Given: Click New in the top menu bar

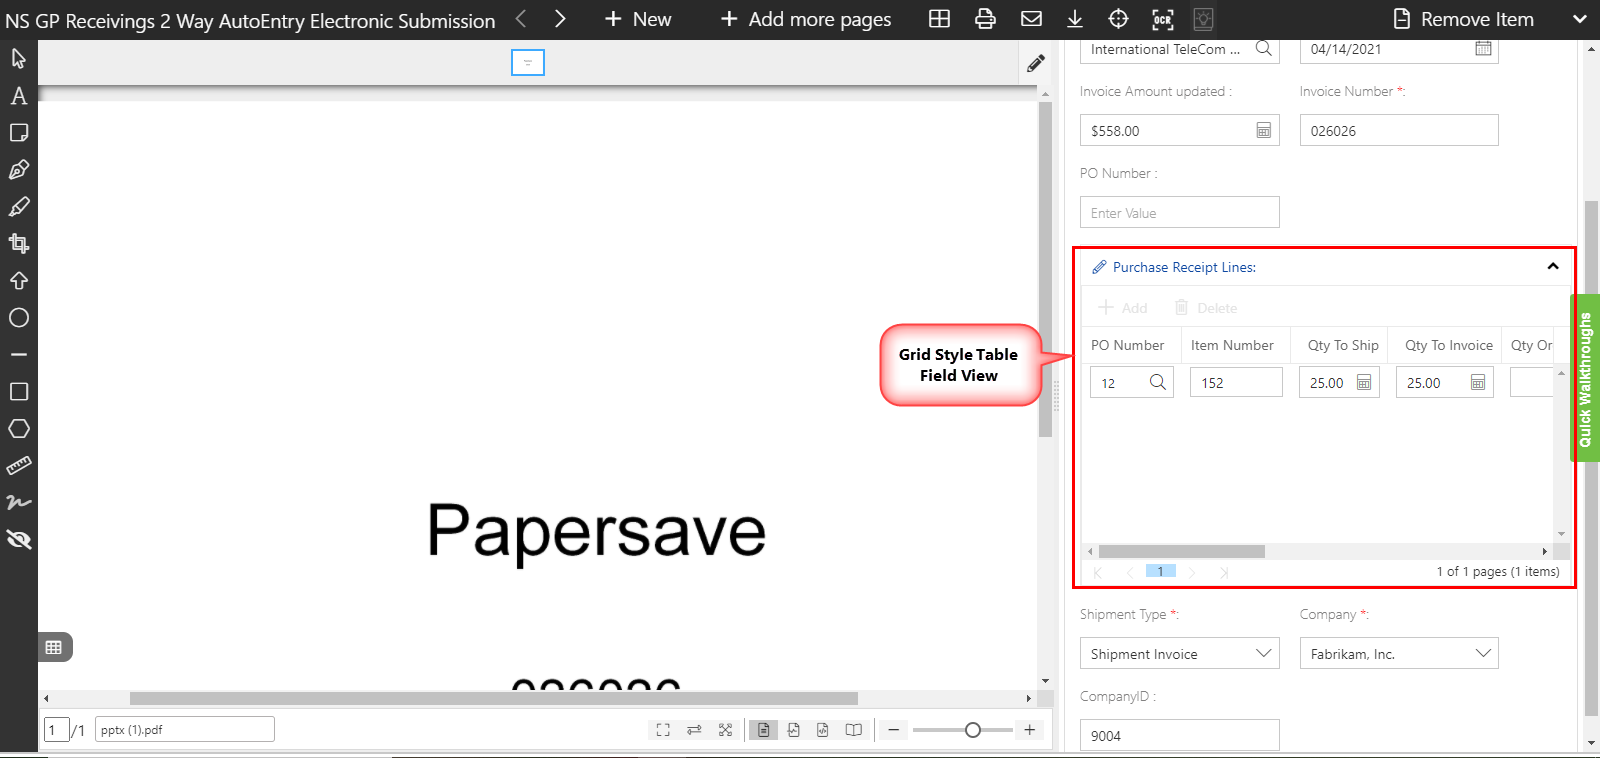Looking at the screenshot, I should [638, 19].
